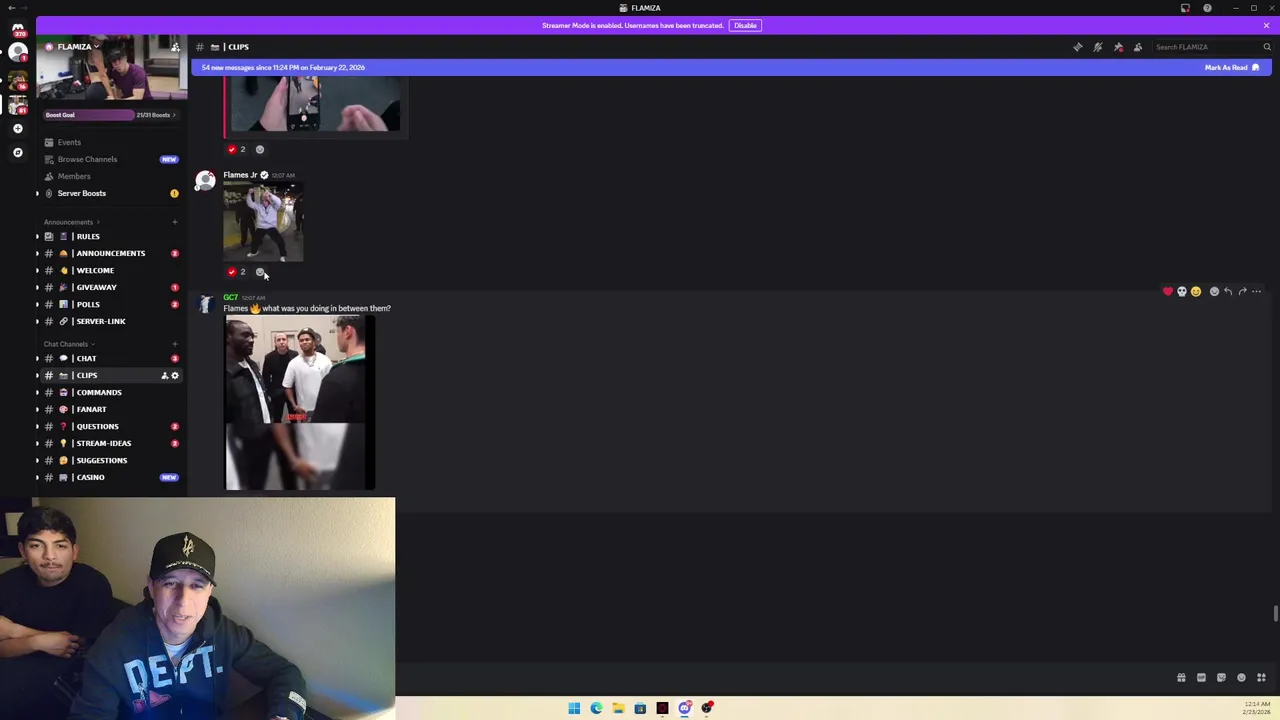Open Members list page
The image size is (1280, 720).
point(110,176)
